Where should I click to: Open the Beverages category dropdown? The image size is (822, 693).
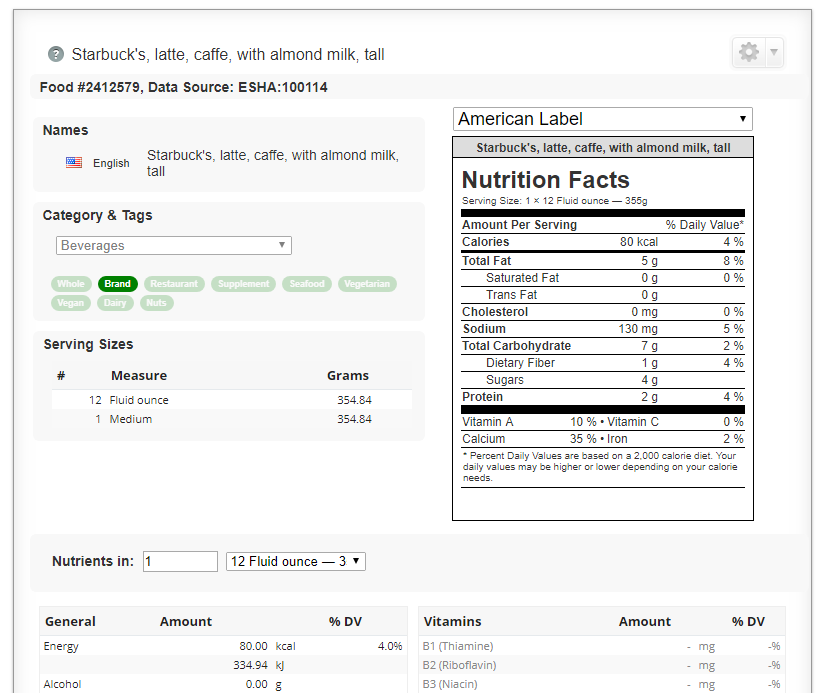[x=174, y=245]
